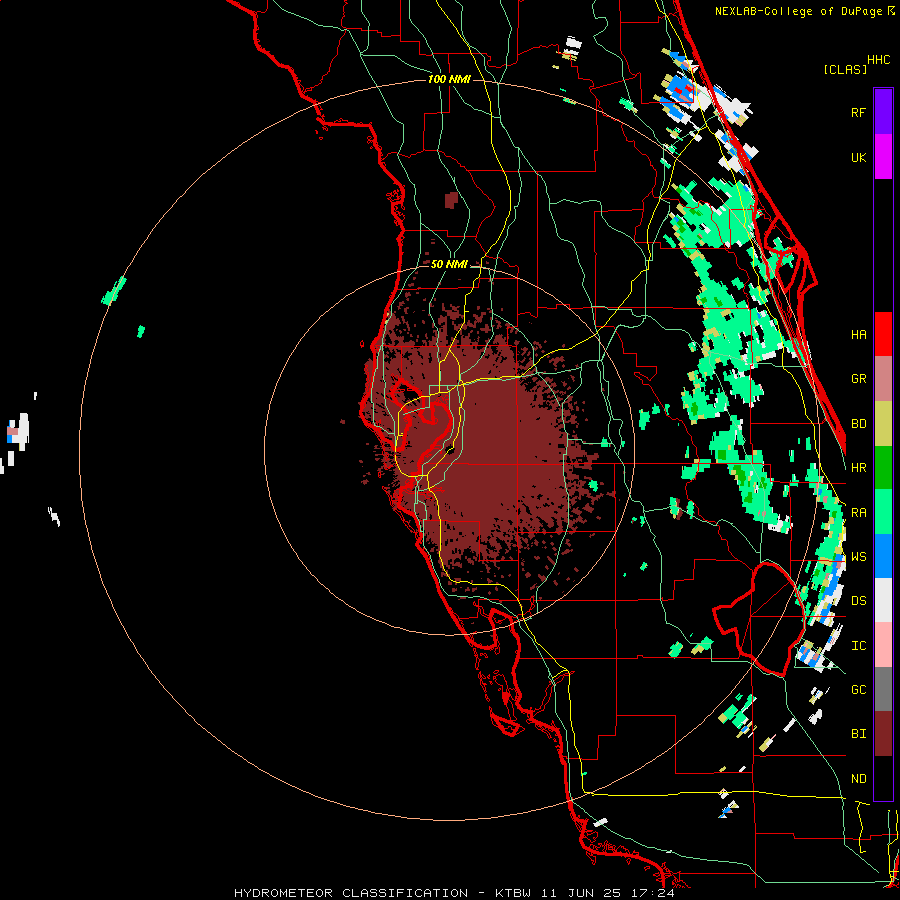The width and height of the screenshot is (900, 900).
Task: Click the 50 NMI range ring label
Action: (x=449, y=264)
